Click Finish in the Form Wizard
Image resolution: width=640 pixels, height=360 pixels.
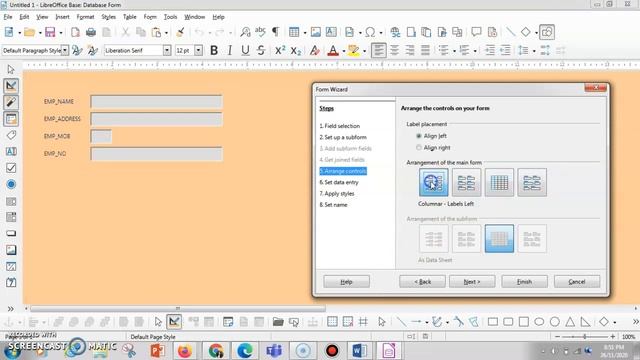[x=524, y=282]
